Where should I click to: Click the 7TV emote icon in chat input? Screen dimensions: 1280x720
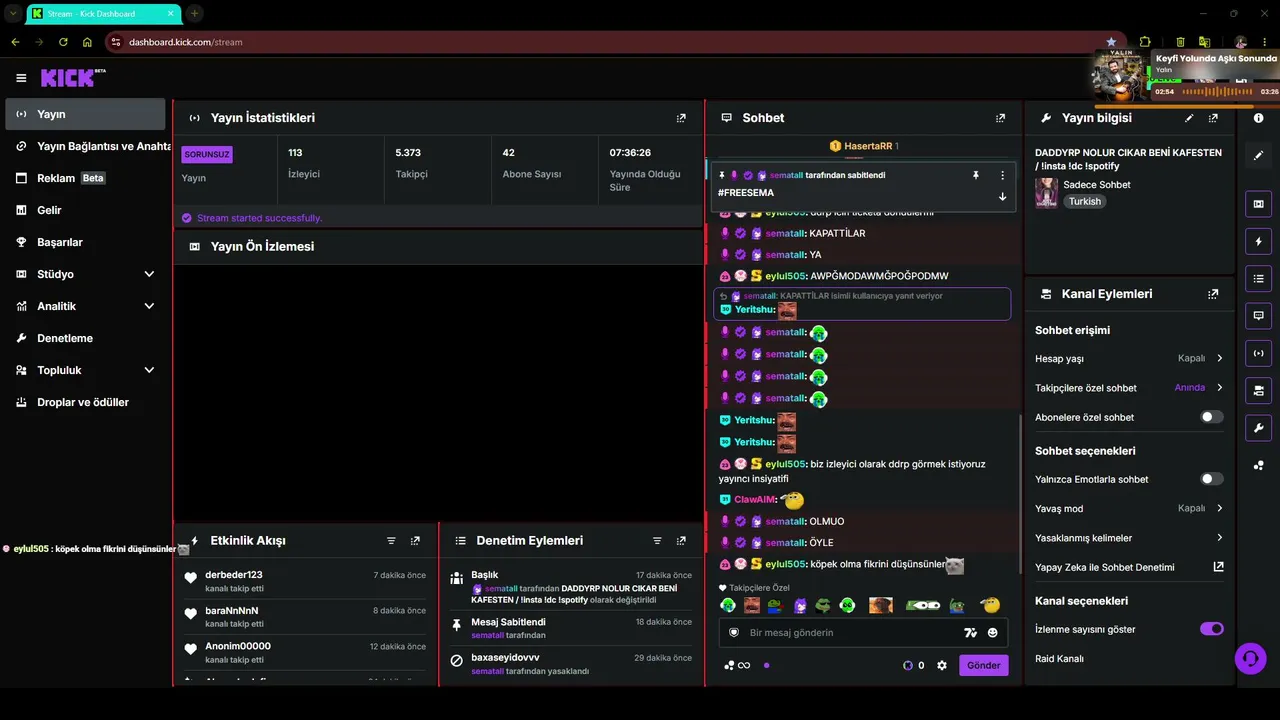coord(969,633)
